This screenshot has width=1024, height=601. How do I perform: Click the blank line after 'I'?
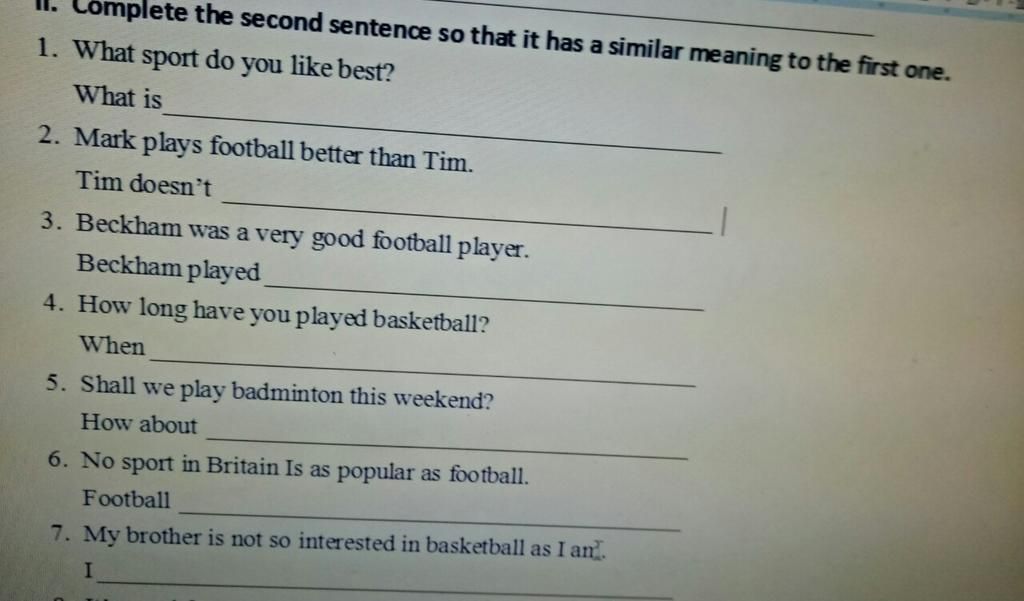click(384, 588)
